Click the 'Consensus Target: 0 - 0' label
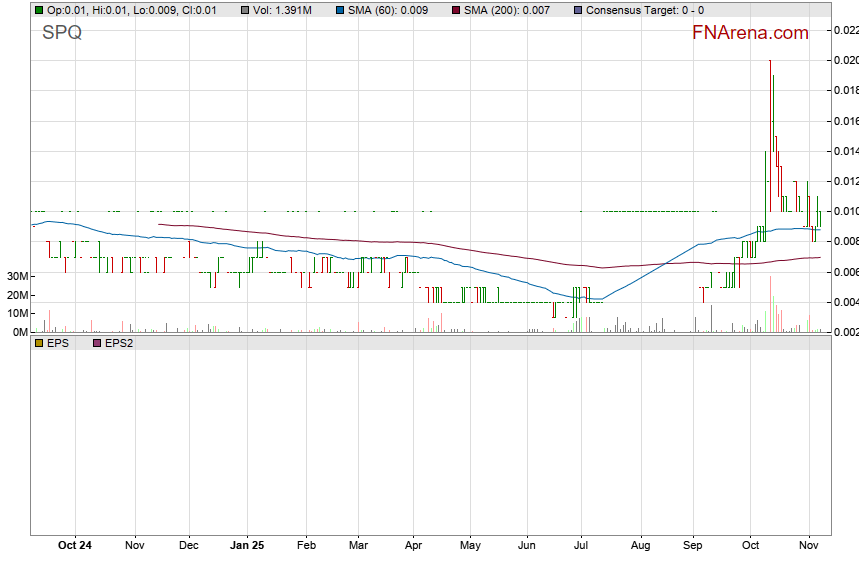The height and width of the screenshot is (566, 859). 645,10
